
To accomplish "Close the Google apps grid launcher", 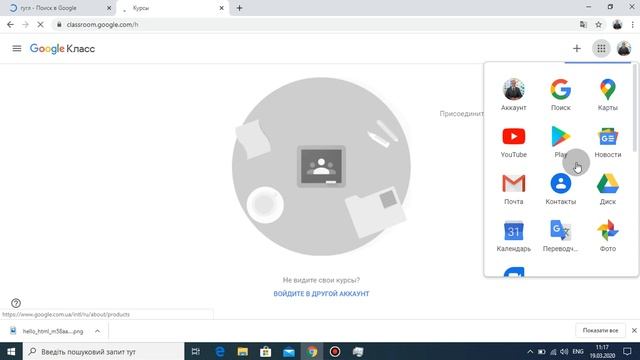I will click(x=601, y=49).
